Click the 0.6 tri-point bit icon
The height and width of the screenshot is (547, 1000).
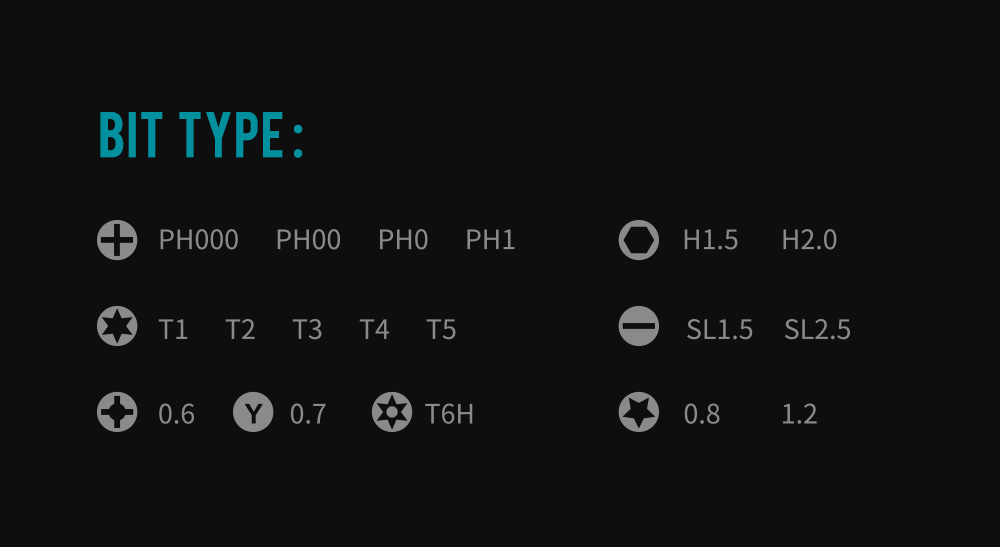117,413
